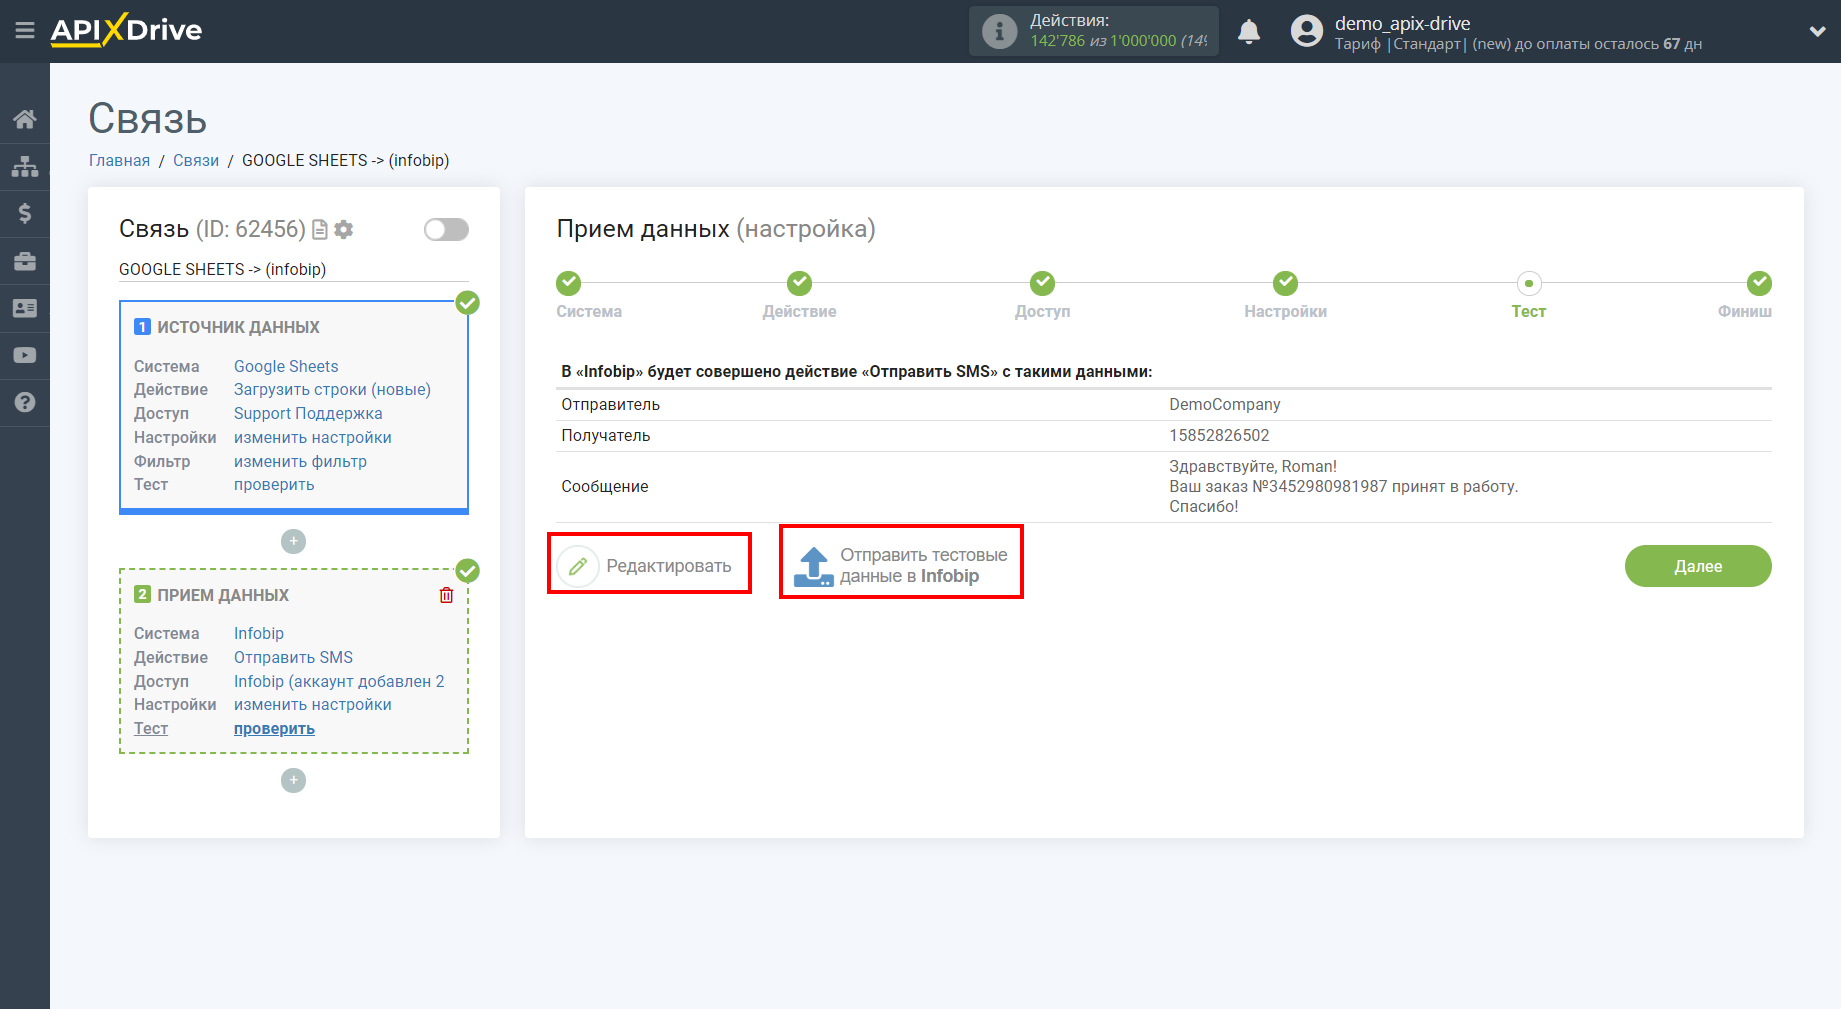Click recipient number 15852826502
Screen dimensions: 1841x1009
pos(1219,435)
